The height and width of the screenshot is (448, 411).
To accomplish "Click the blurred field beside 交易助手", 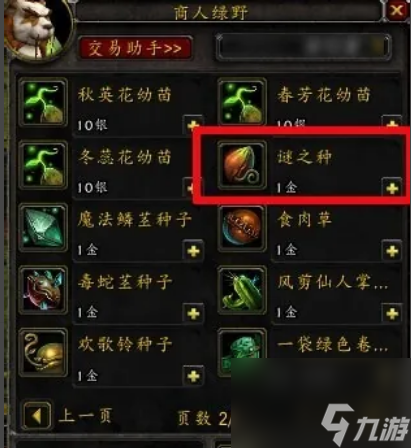I will tap(303, 47).
